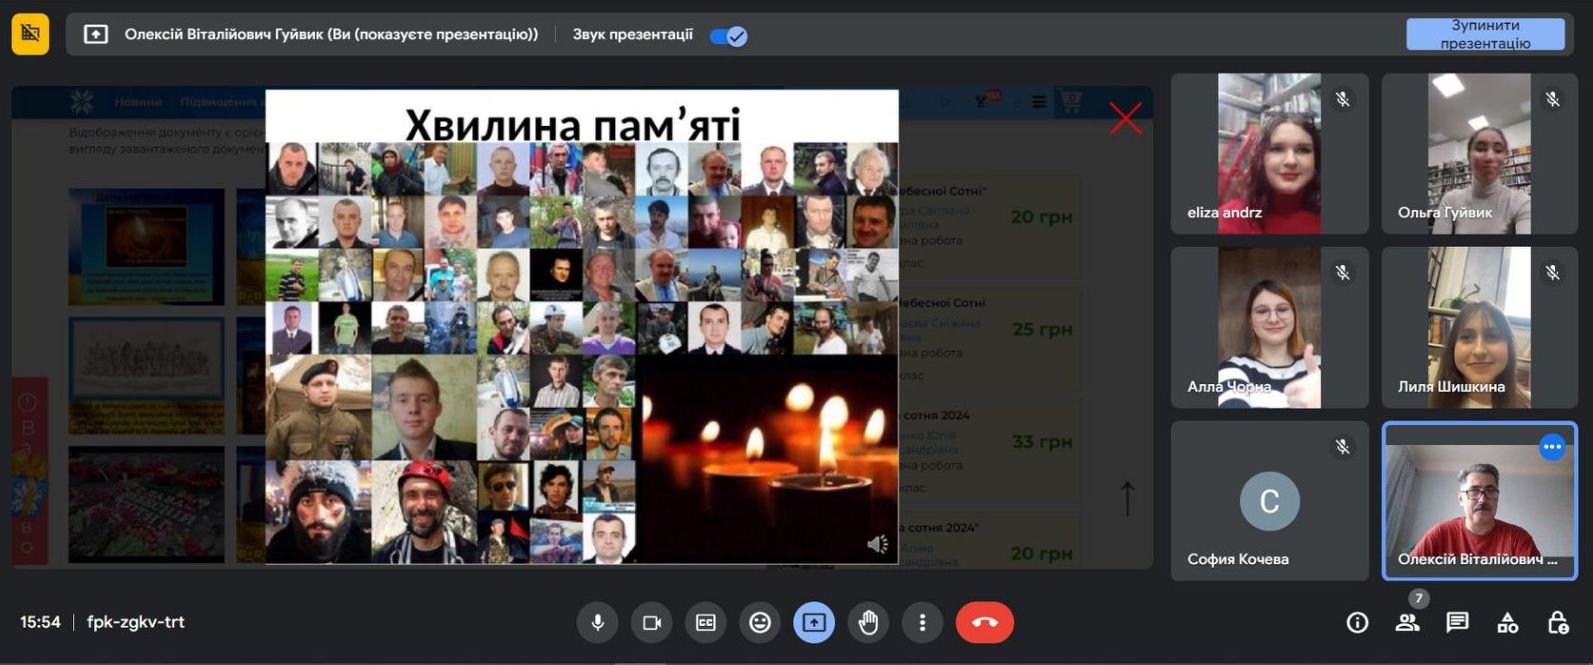This screenshot has width=1593, height=665.
Task: Open host controls lock icon
Action: (x=1557, y=623)
